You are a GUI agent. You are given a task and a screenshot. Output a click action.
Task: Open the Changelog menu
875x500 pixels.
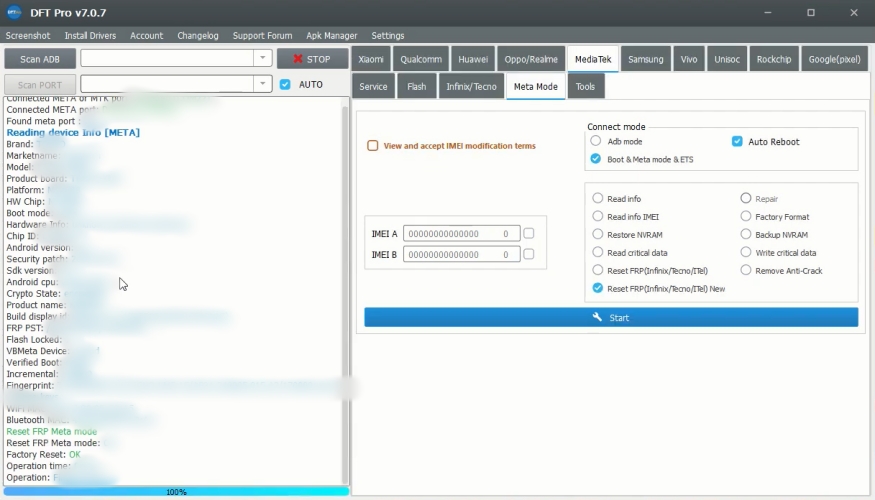coord(198,35)
